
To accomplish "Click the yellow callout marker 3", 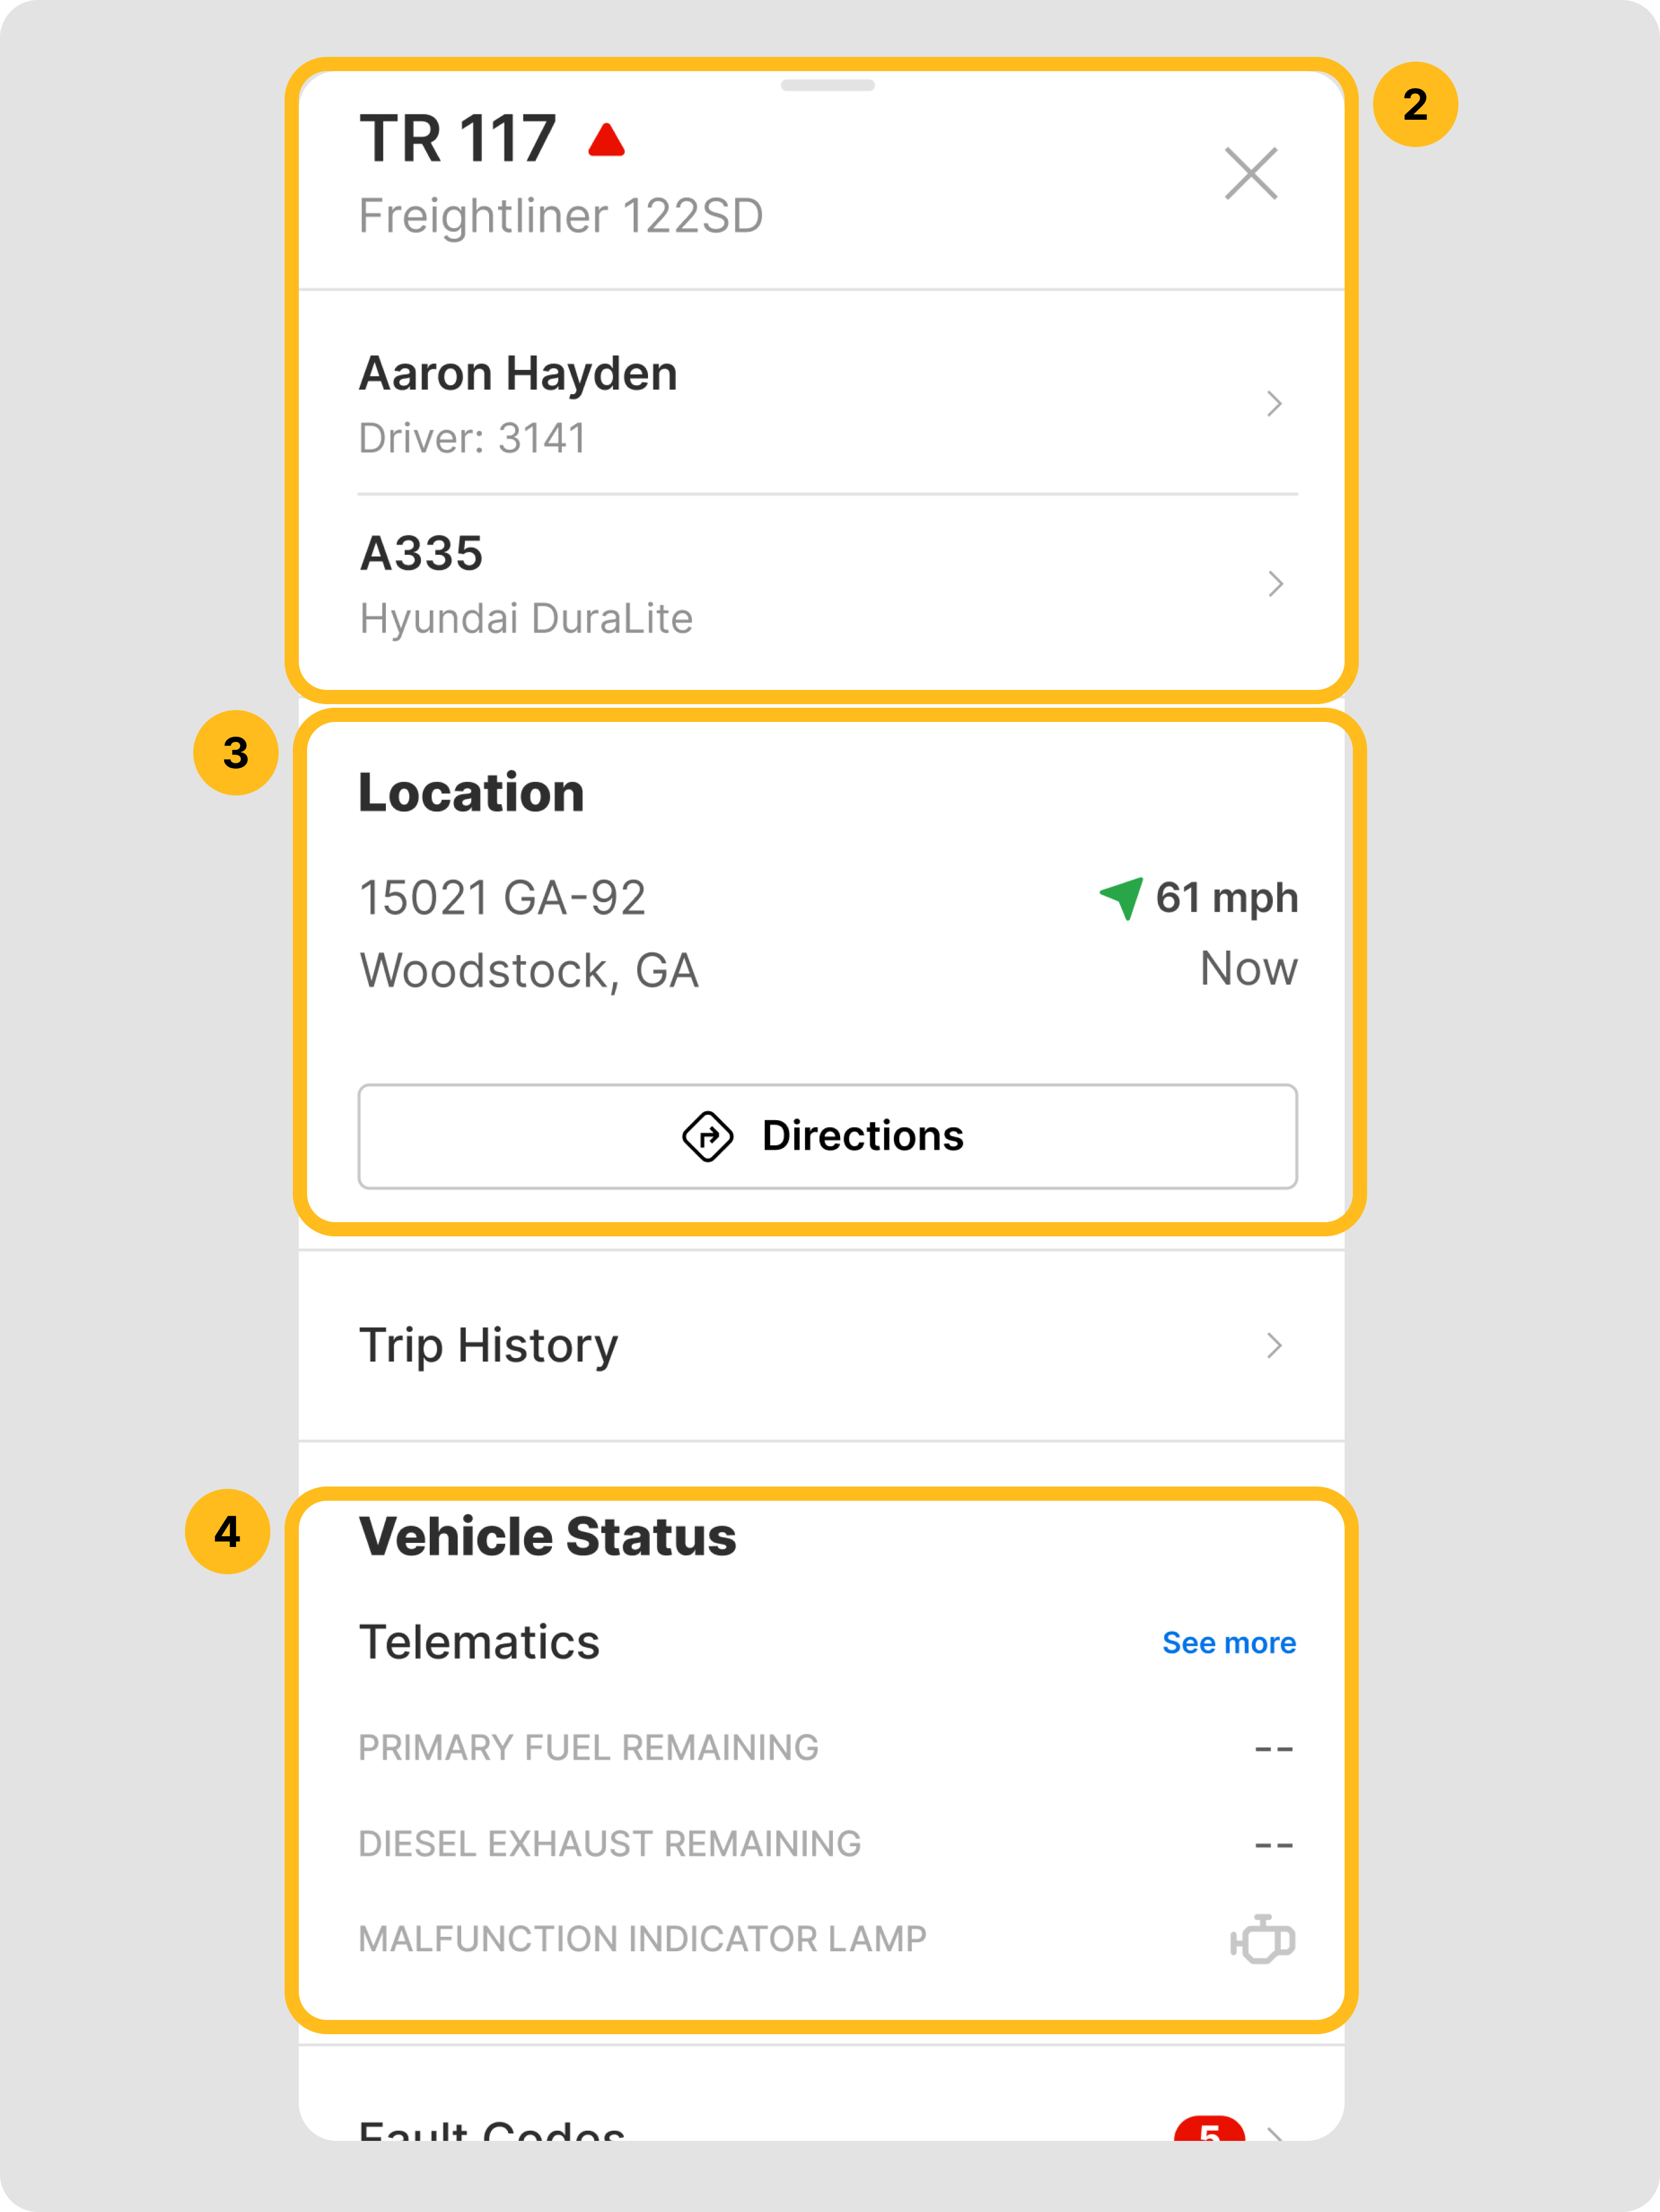I will pos(236,753).
